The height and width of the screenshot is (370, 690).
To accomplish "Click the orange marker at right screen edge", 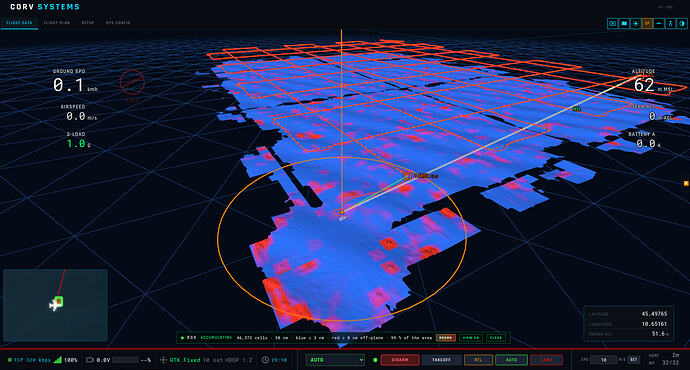I will [x=686, y=183].
